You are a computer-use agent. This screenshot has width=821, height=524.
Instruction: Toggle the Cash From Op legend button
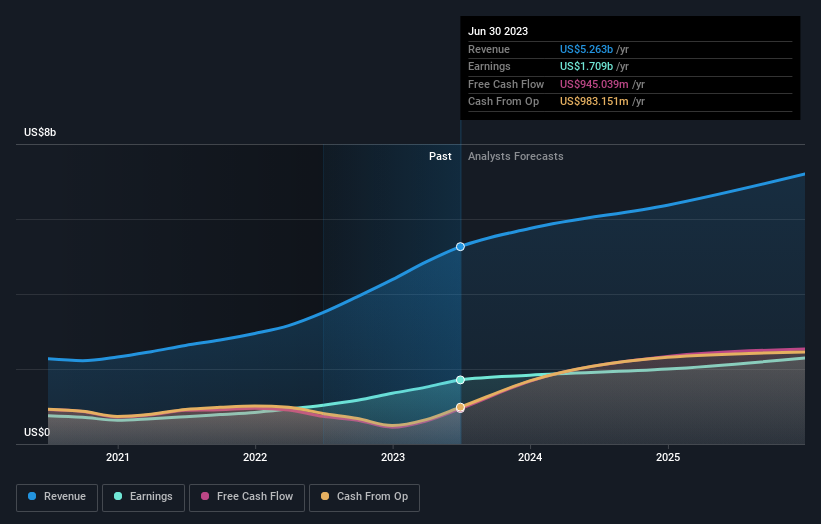pyautogui.click(x=364, y=497)
